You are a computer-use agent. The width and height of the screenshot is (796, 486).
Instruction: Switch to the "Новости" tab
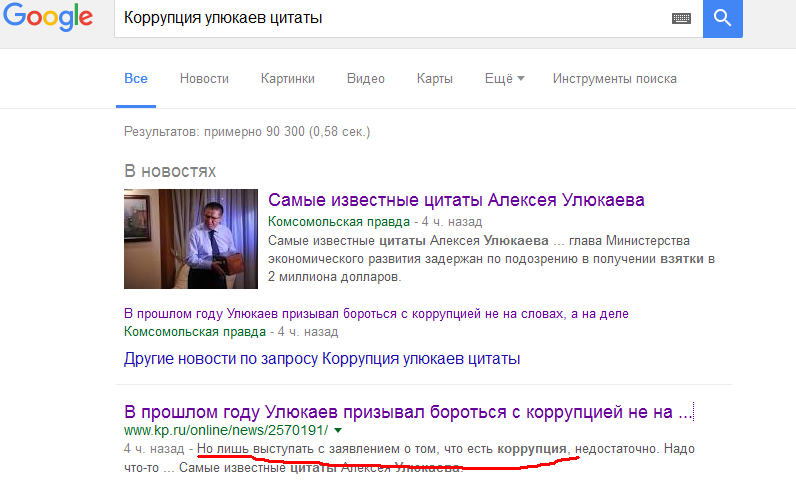pyautogui.click(x=204, y=79)
